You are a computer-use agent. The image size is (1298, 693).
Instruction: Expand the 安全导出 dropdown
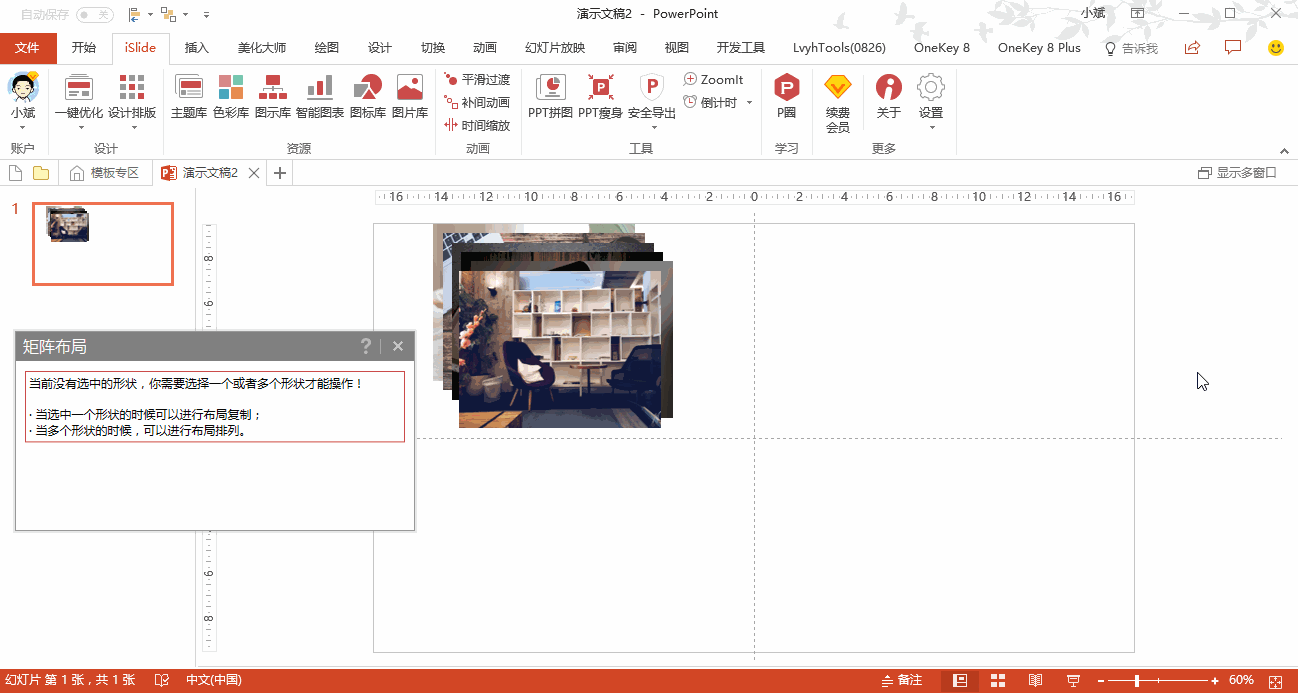click(652, 127)
